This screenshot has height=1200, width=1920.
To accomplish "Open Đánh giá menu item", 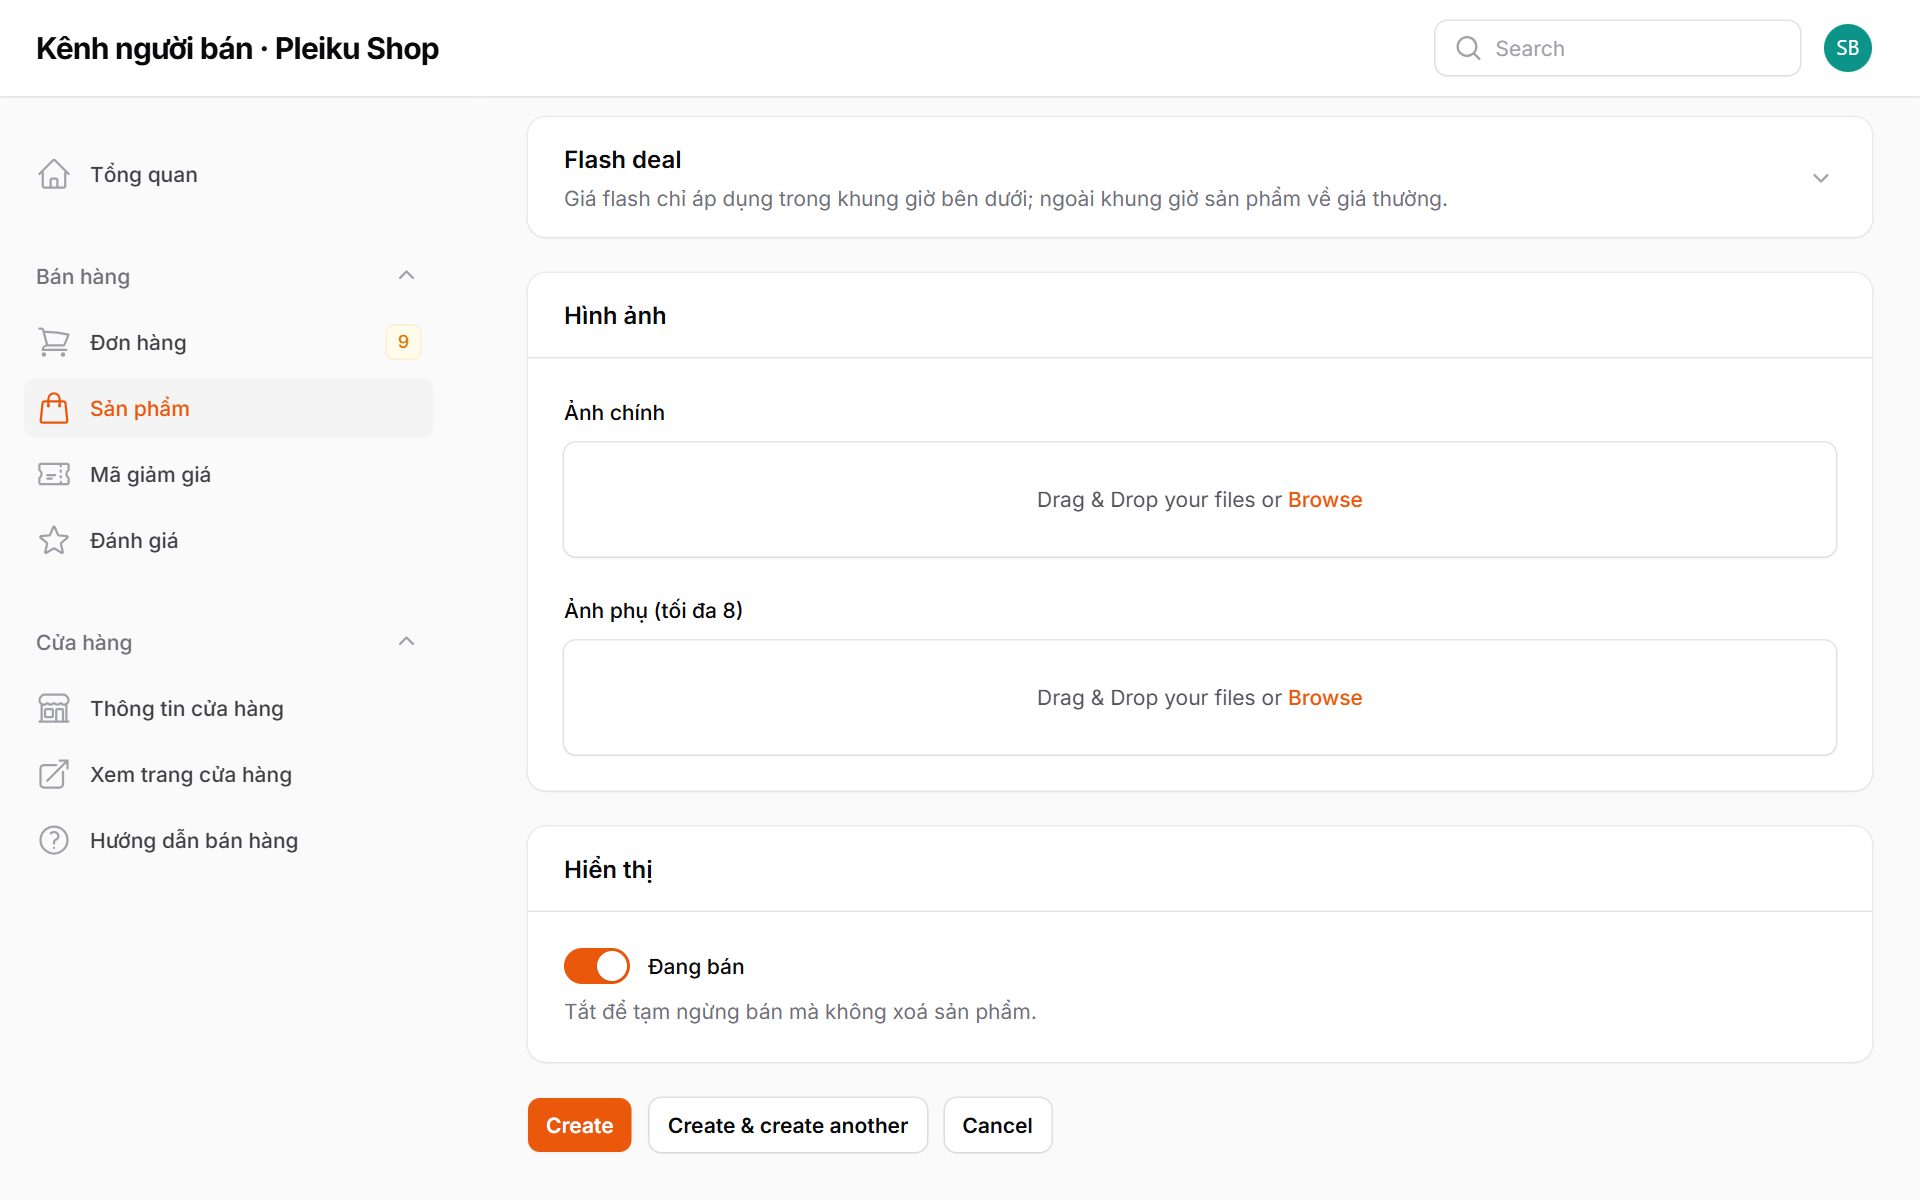I will click(x=228, y=540).
